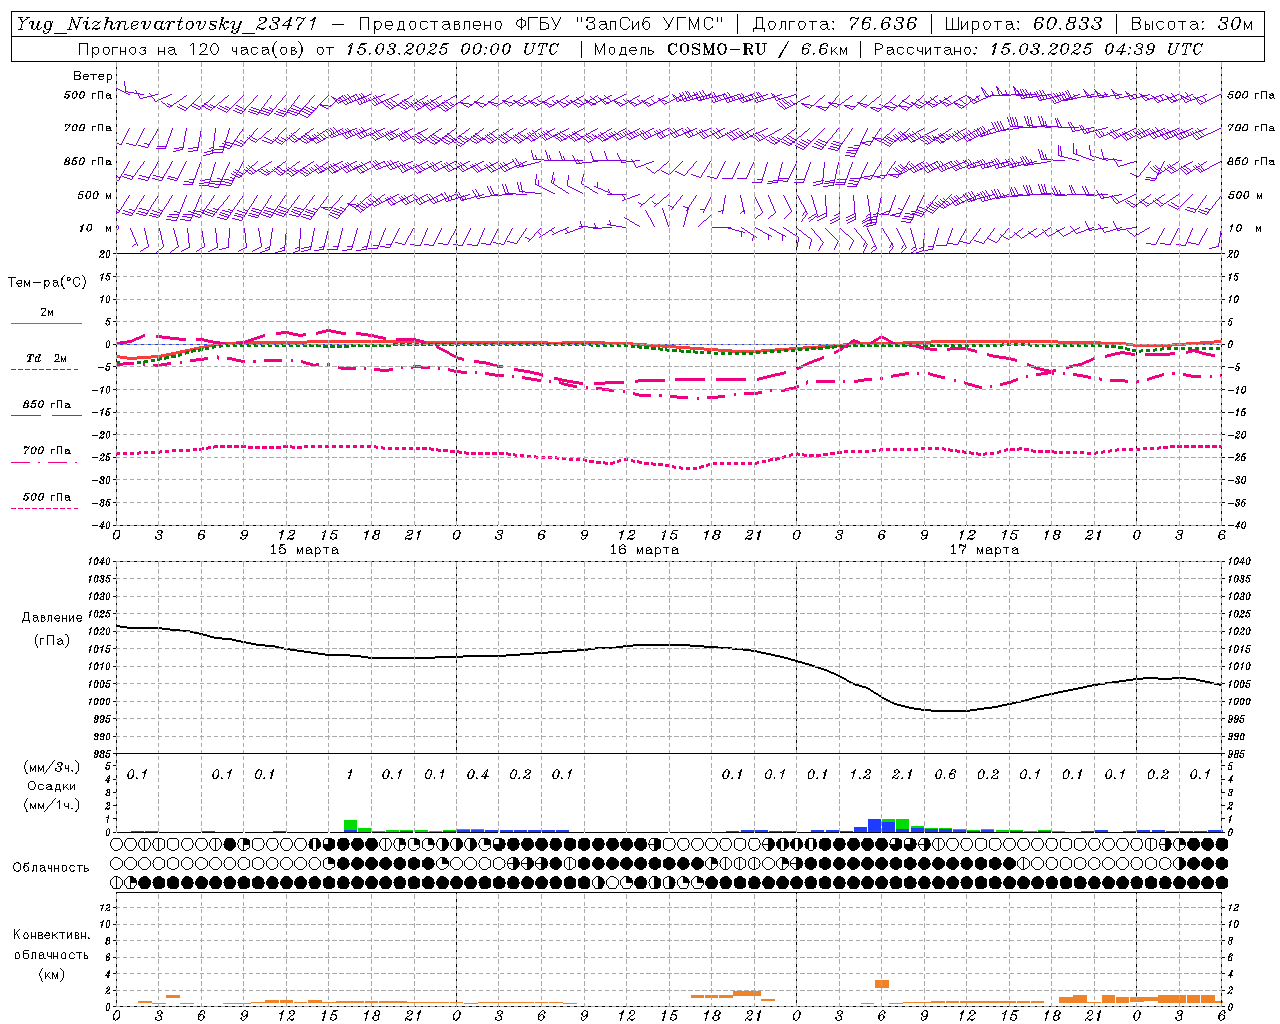Image resolution: width=1280 pixels, height=1024 pixels.
Task: Click the '1.2' precipitation value
Action: pos(861,775)
